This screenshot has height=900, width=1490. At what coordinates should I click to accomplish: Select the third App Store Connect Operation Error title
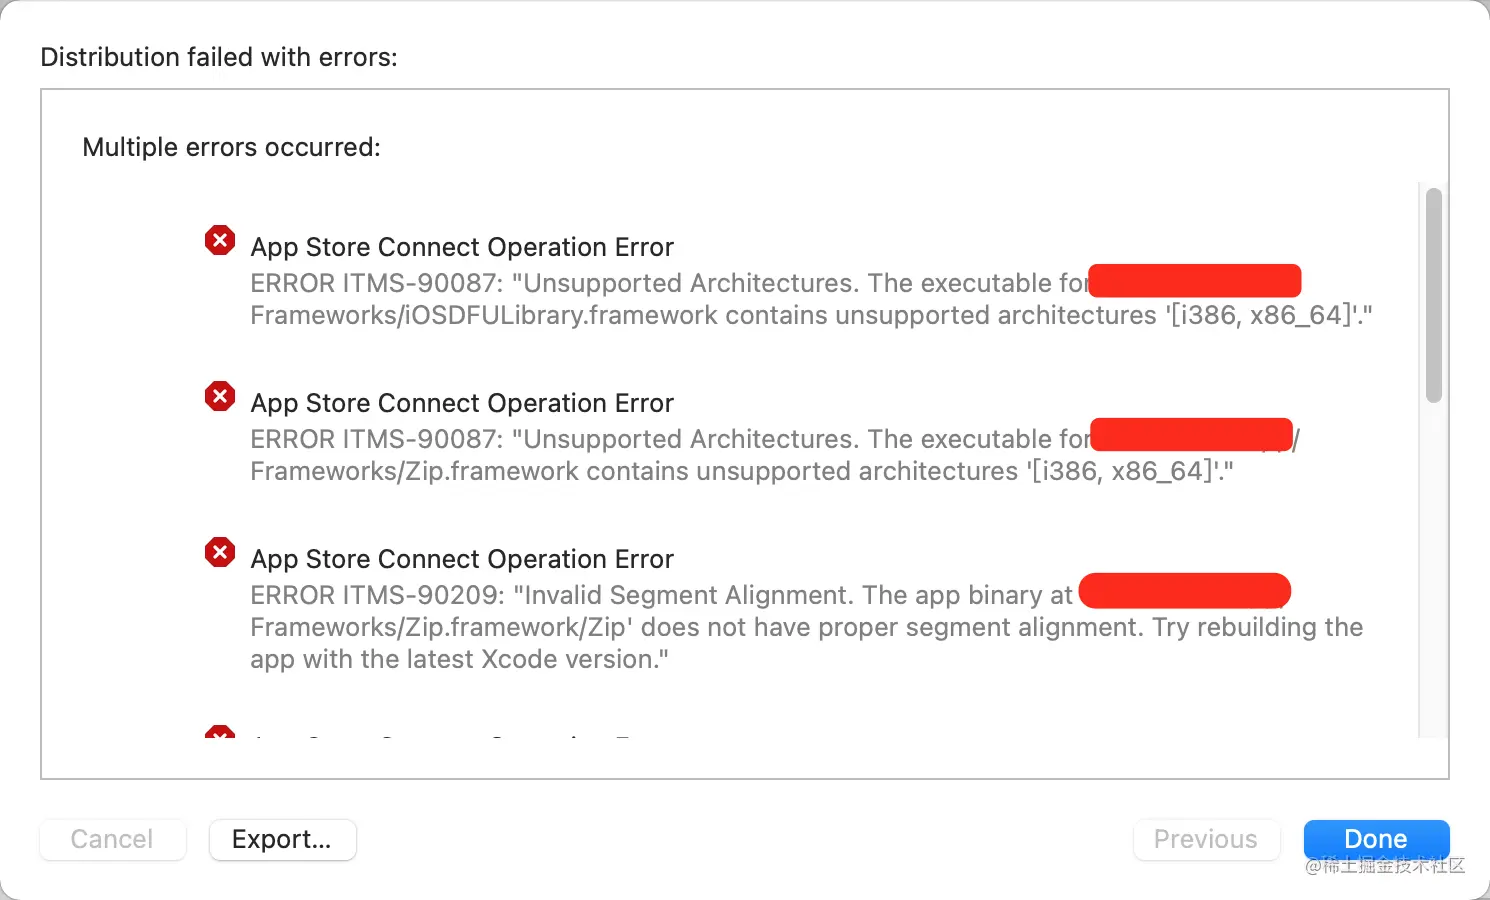tap(462, 559)
